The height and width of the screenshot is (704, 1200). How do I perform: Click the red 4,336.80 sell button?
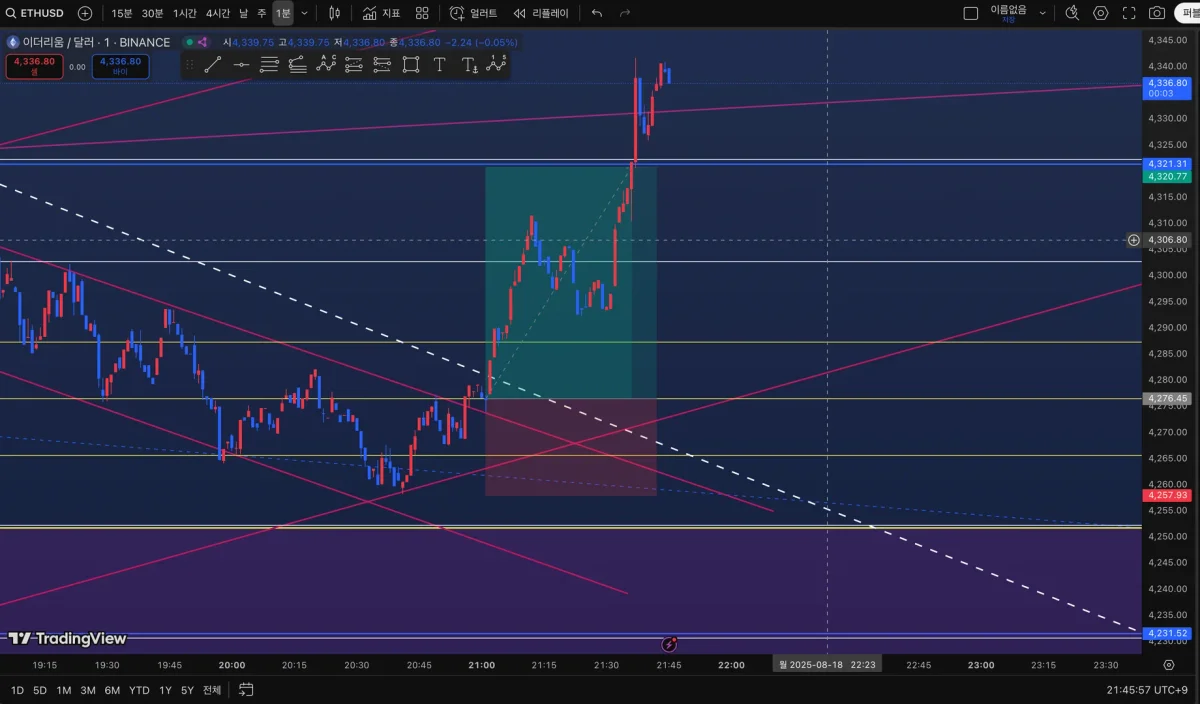(x=35, y=66)
